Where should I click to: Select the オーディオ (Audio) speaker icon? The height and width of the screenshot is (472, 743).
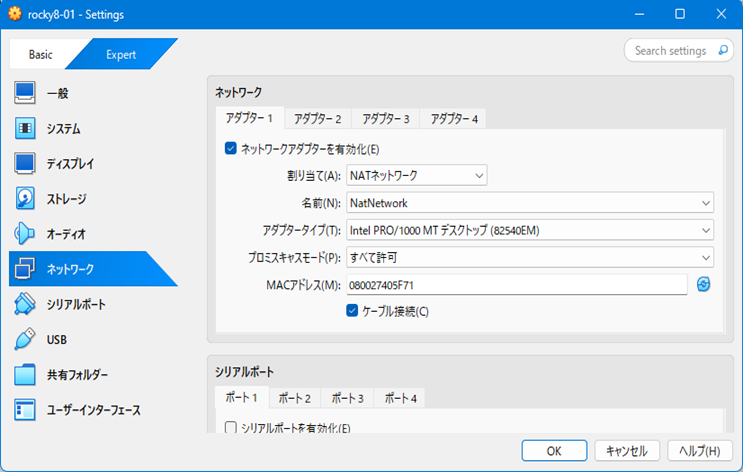point(25,234)
